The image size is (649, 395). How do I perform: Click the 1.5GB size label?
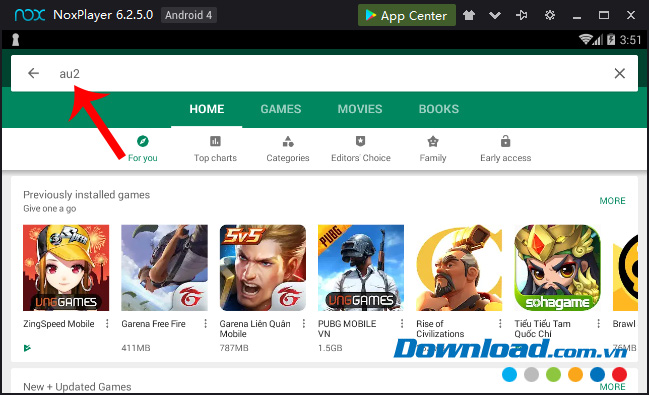coord(330,348)
